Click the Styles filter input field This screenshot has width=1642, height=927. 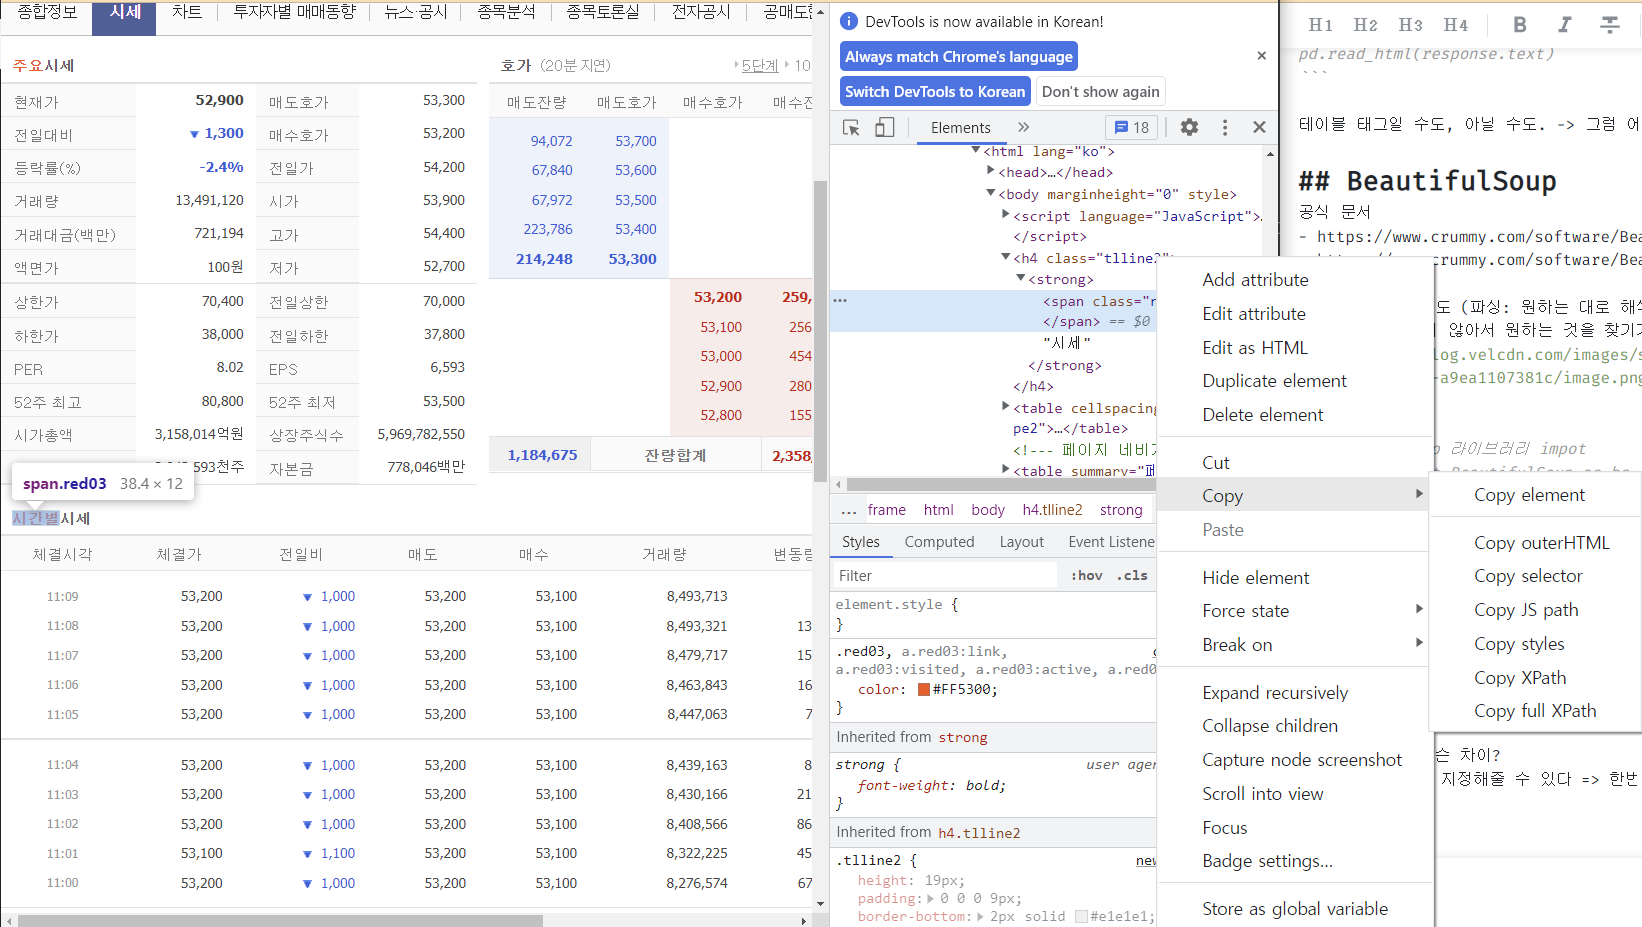click(945, 575)
